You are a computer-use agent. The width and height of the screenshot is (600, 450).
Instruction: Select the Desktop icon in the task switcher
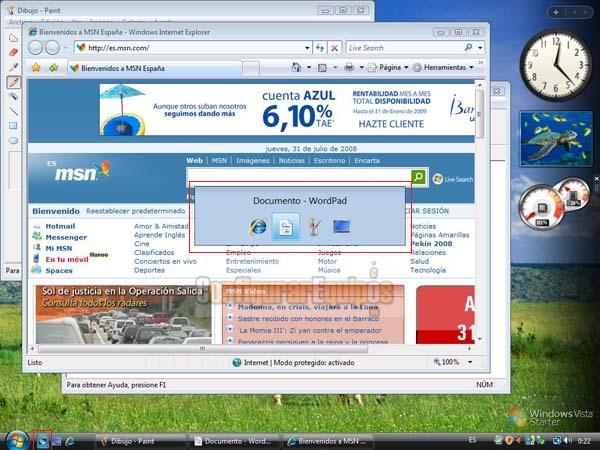pyautogui.click(x=342, y=227)
